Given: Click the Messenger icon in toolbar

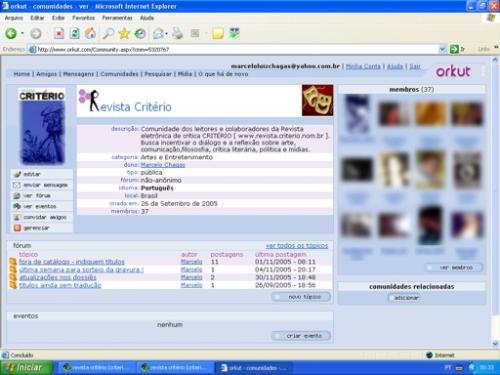Looking at the screenshot, I should pos(234,33).
